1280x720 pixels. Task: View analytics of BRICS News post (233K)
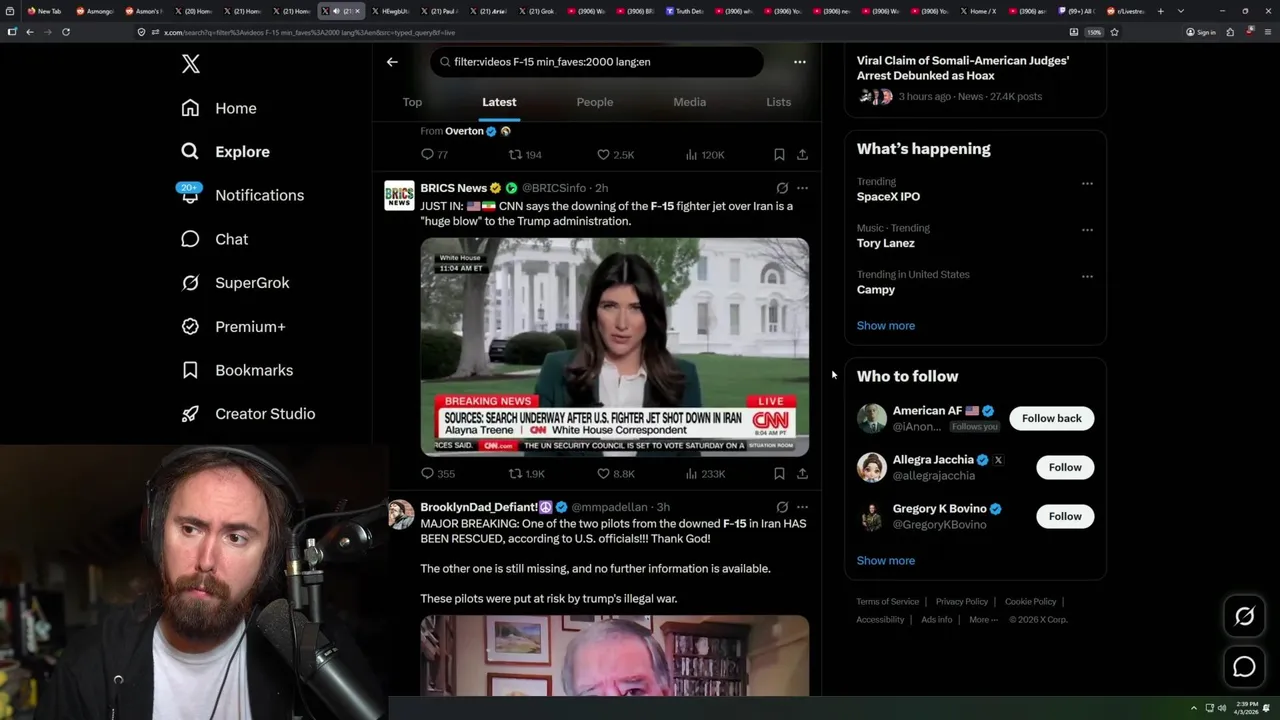coord(705,474)
